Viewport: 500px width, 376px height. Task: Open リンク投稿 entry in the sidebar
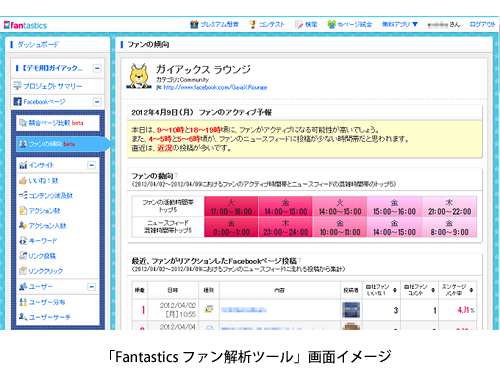pos(37,256)
